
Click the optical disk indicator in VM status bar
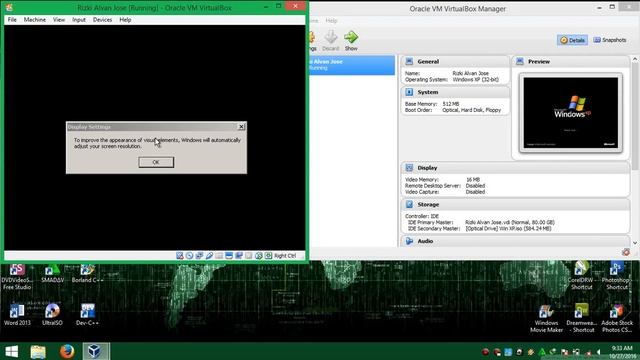point(189,256)
